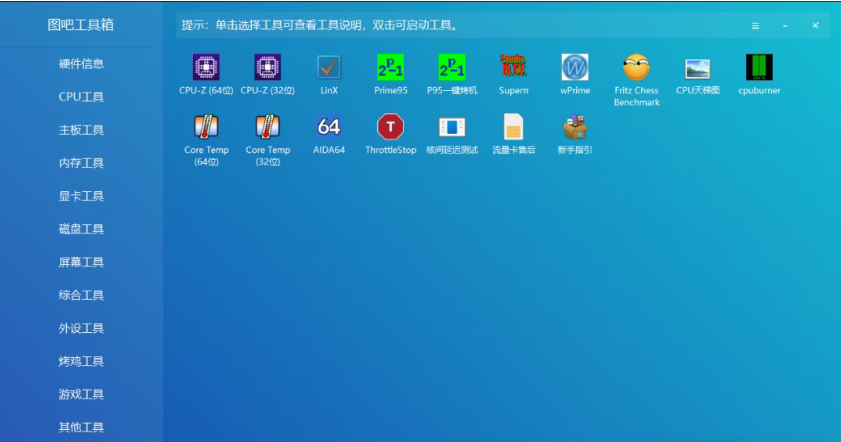The image size is (841, 442).
Task: Select the 核间延迟测试 tool icon
Action: [x=452, y=127]
